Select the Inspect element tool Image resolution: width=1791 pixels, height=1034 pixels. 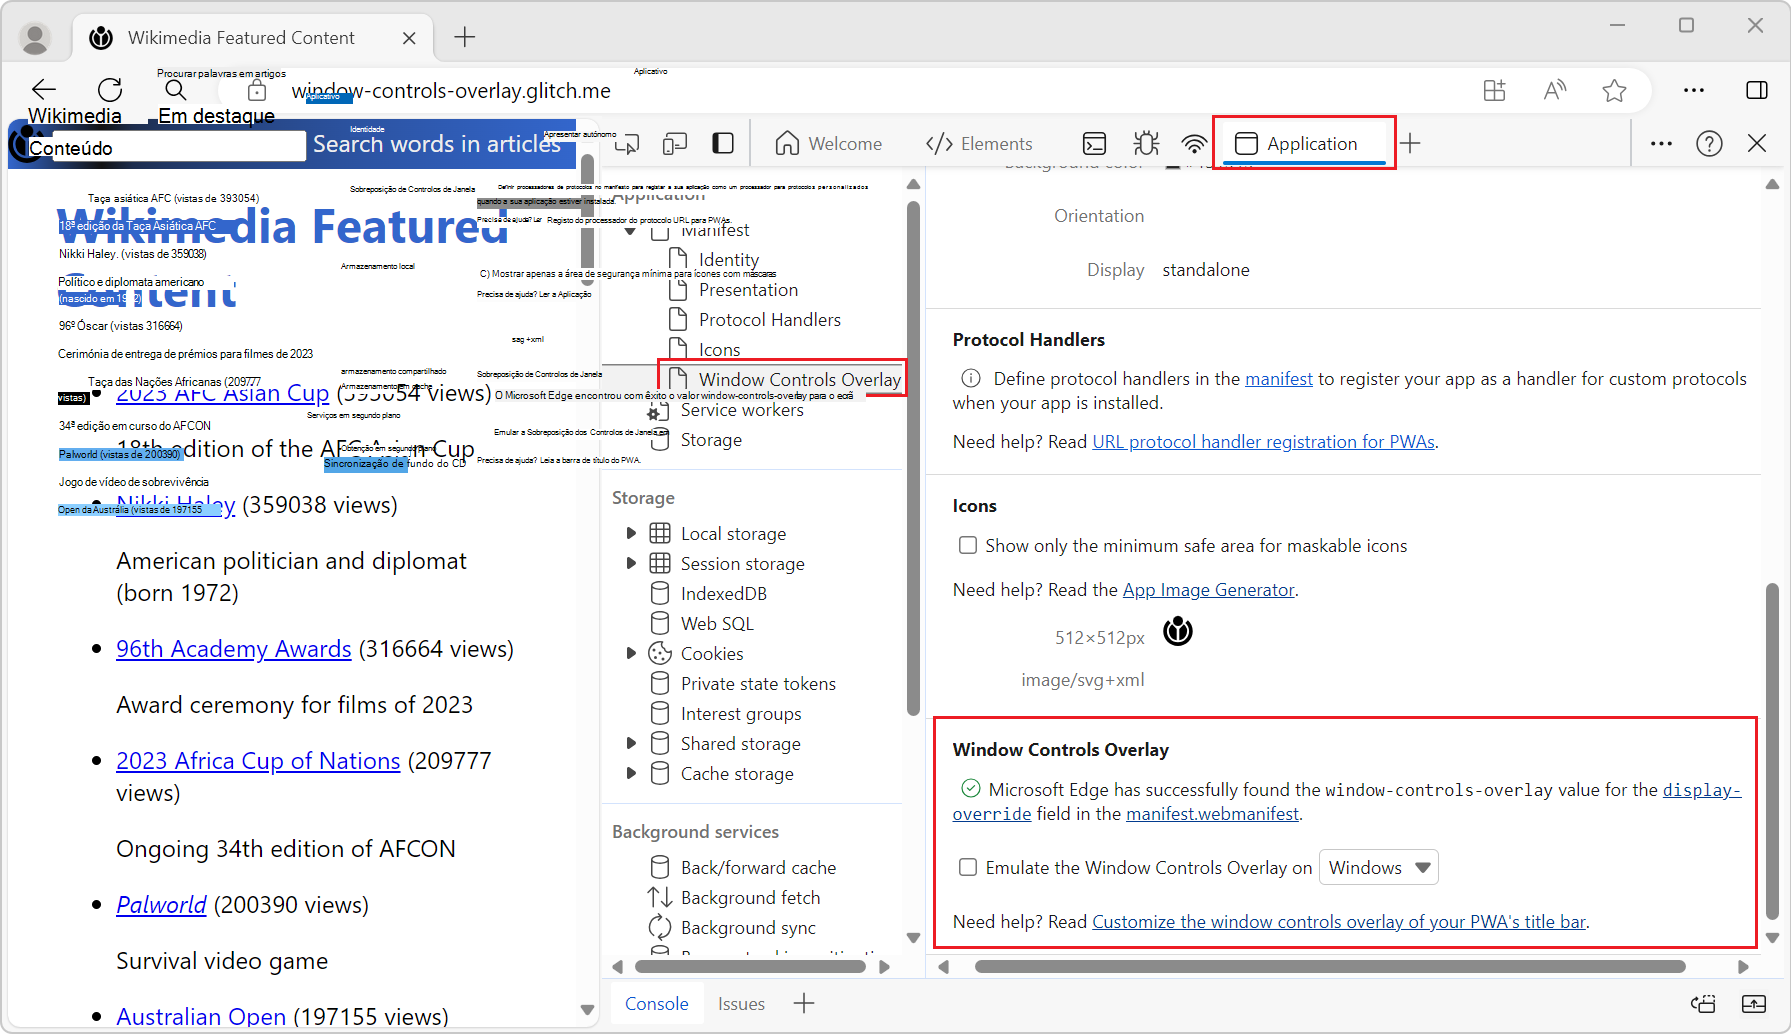627,144
